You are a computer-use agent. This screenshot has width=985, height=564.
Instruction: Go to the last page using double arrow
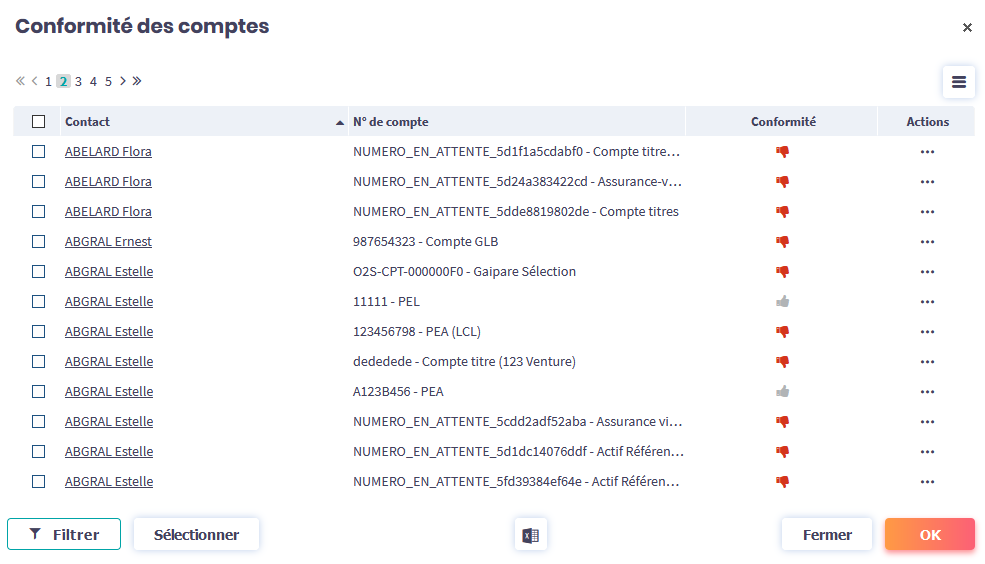point(137,81)
